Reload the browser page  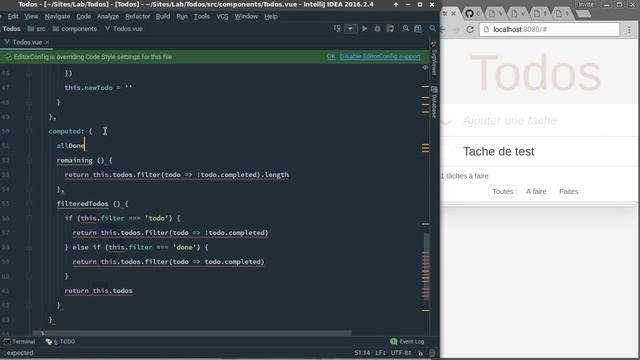coord(470,29)
